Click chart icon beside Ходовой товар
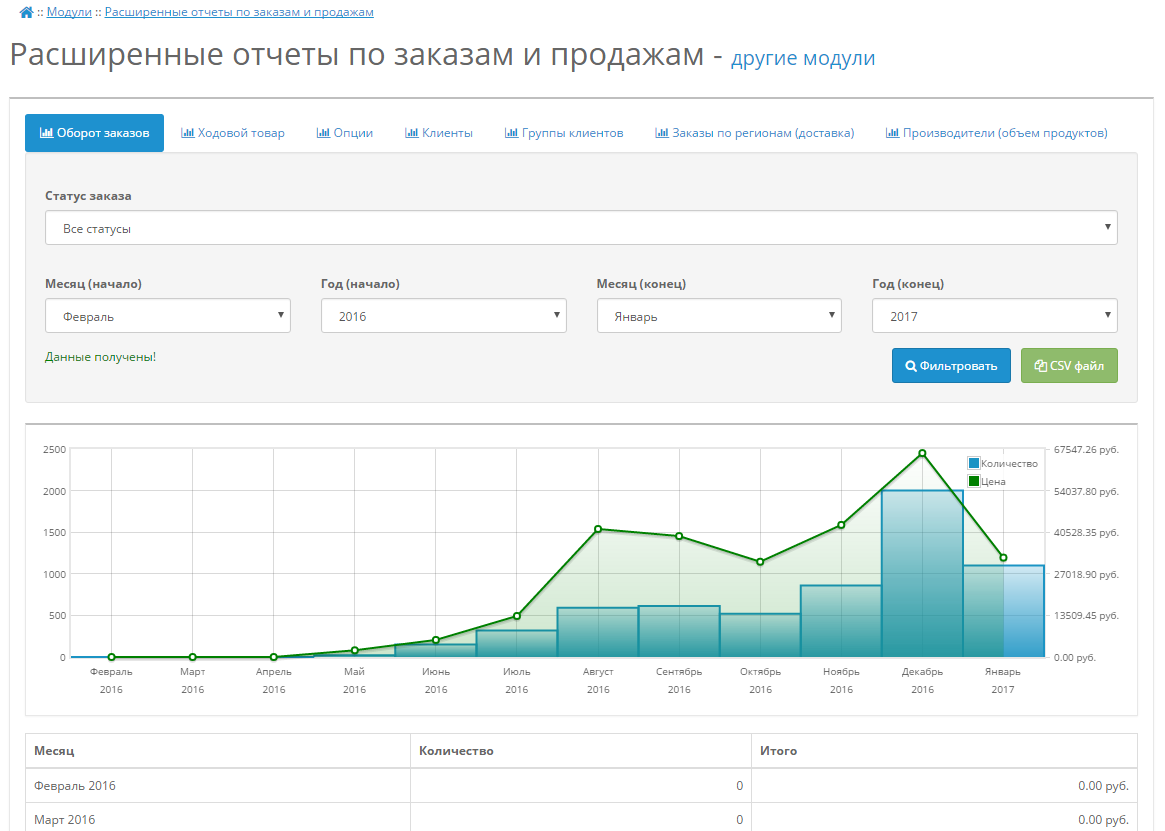1165x831 pixels. (x=187, y=133)
